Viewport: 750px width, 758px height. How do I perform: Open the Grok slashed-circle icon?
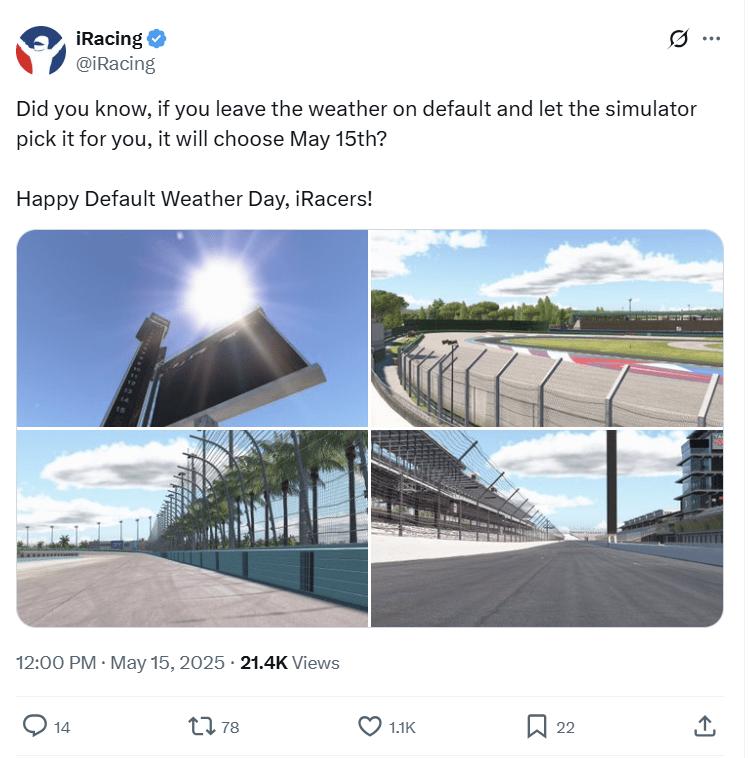coord(678,39)
